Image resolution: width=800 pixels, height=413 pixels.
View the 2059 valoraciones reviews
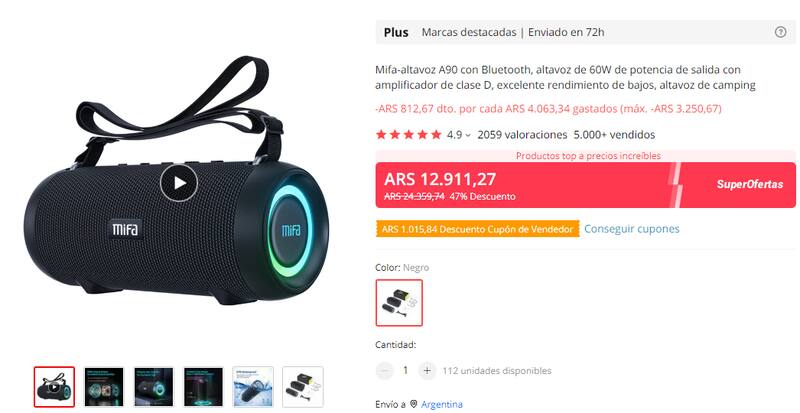pyautogui.click(x=522, y=135)
